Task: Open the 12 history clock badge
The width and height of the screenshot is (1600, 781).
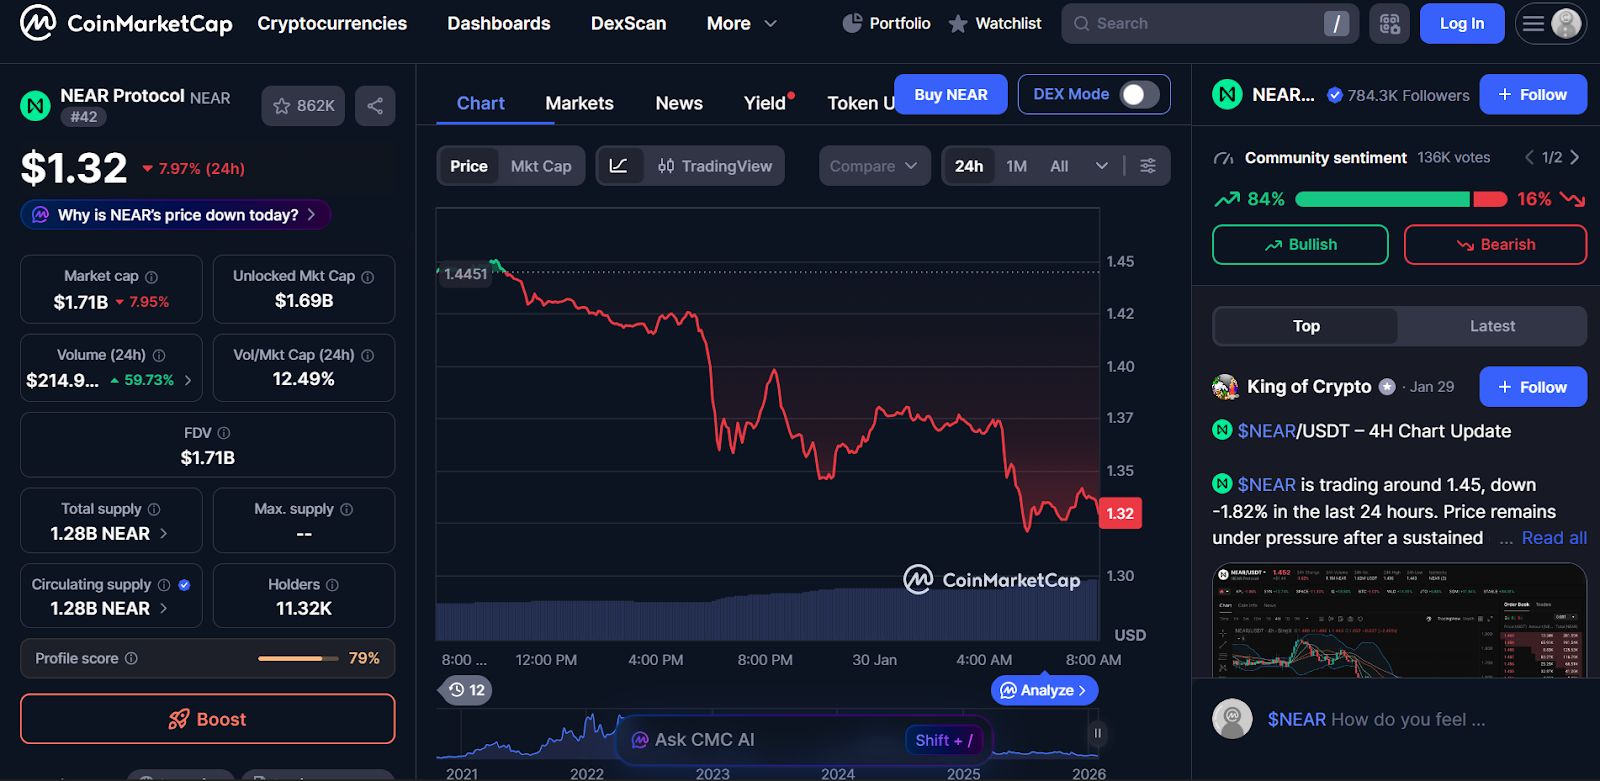Action: (x=466, y=690)
